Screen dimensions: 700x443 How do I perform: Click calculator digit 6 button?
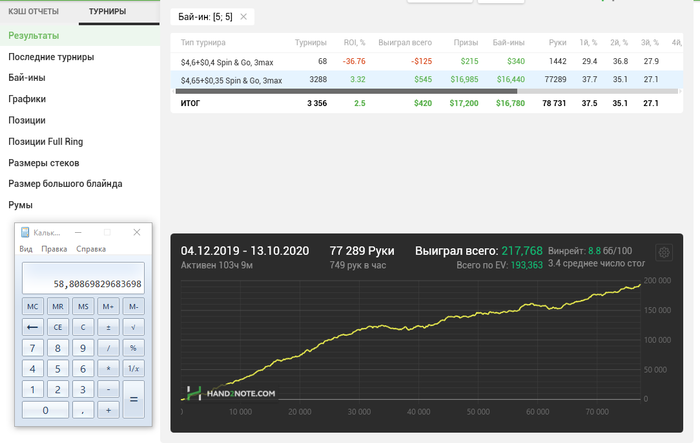pos(83,368)
